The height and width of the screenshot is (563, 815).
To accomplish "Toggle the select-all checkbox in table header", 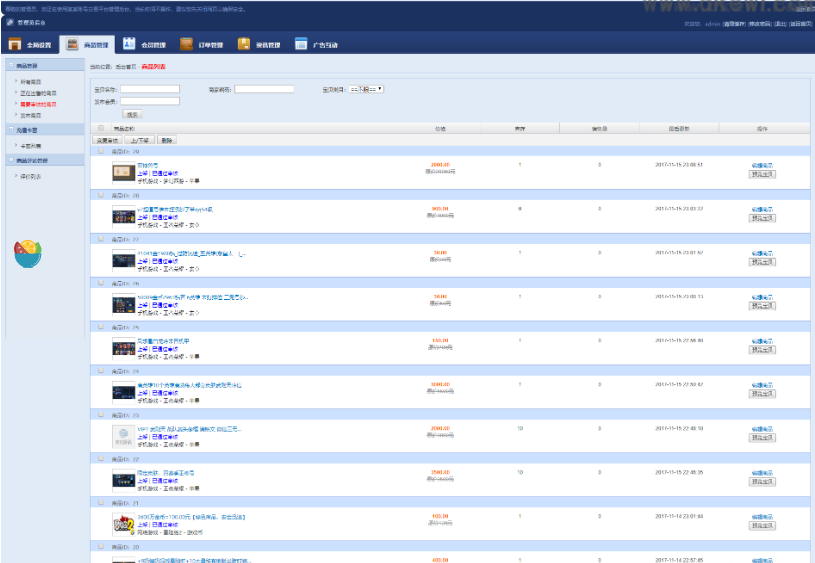I will [x=100, y=128].
